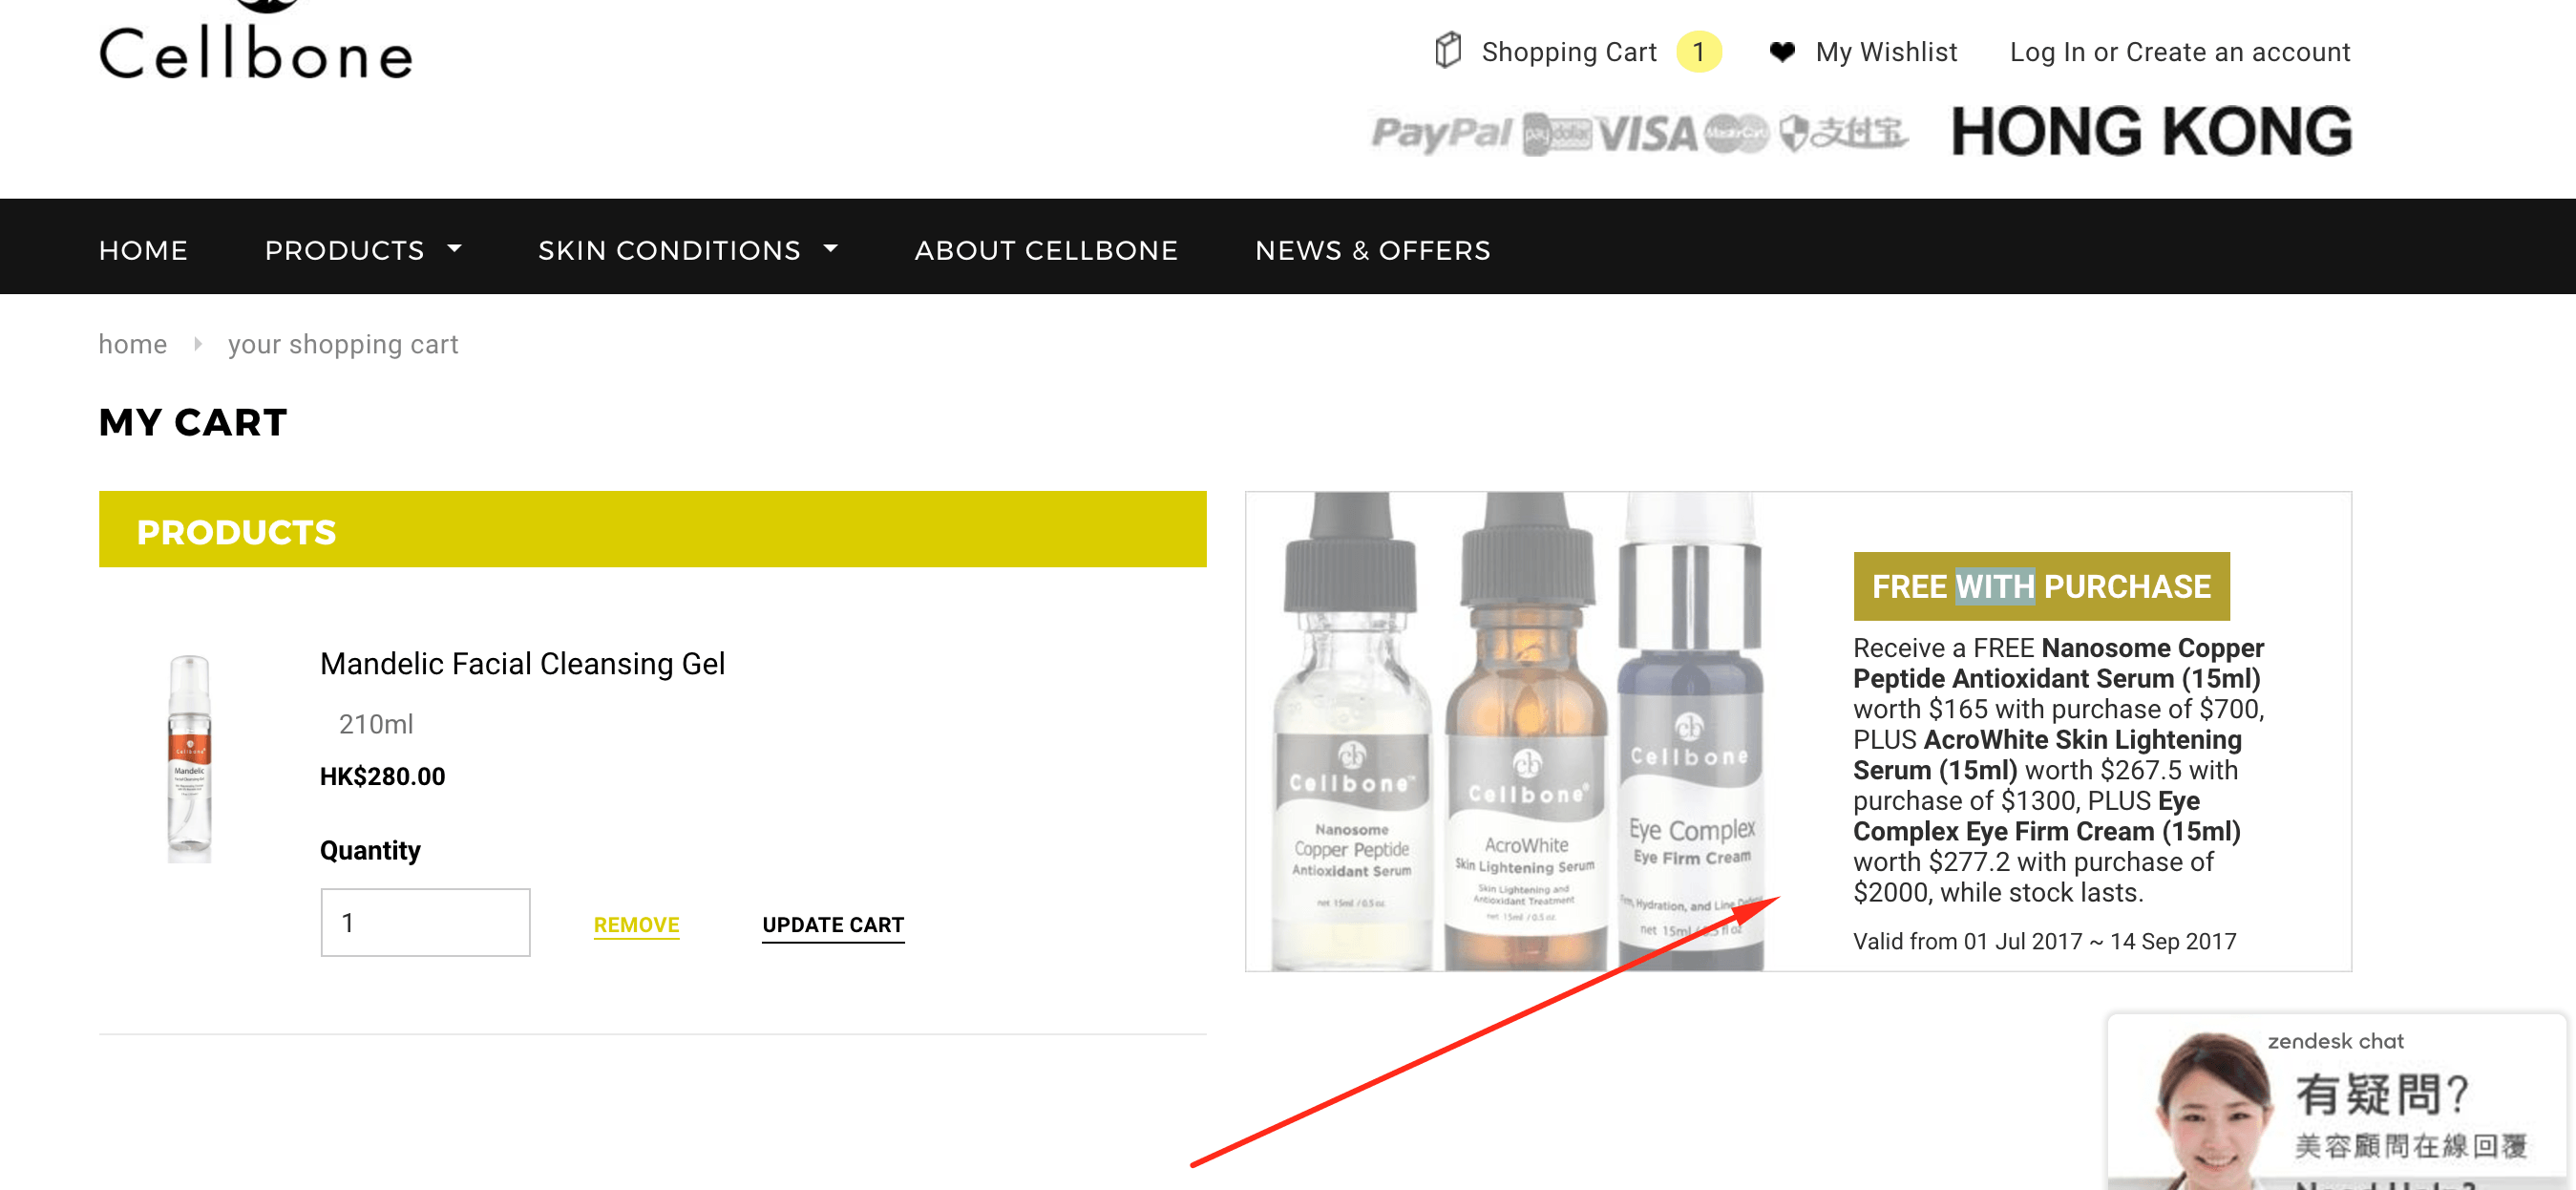Click Log In or Create an account
This screenshot has width=2576, height=1190.
tap(2179, 52)
